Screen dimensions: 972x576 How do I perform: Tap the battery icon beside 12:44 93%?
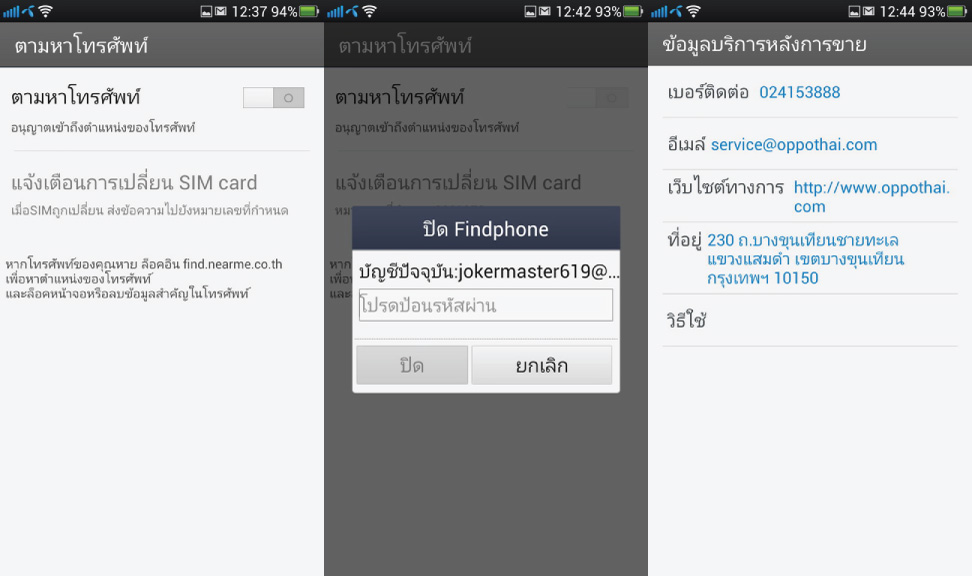pyautogui.click(x=957, y=11)
